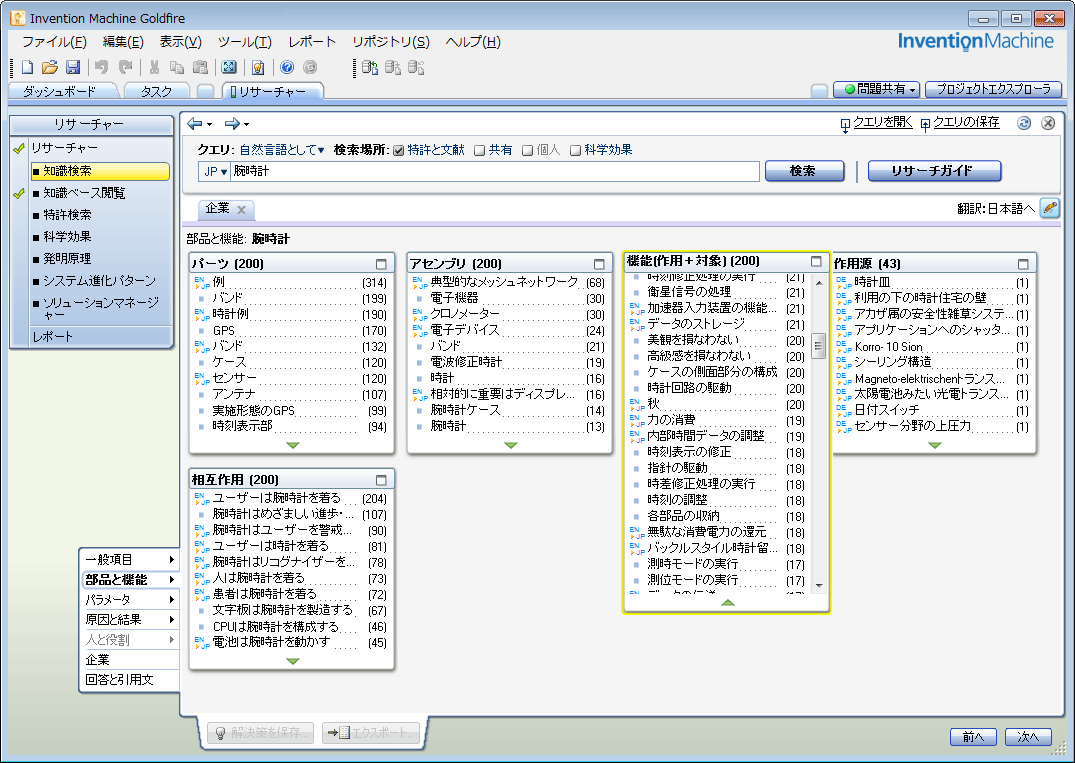Click the second repository database icon
Viewport: 1075px width, 763px height.
[x=393, y=67]
